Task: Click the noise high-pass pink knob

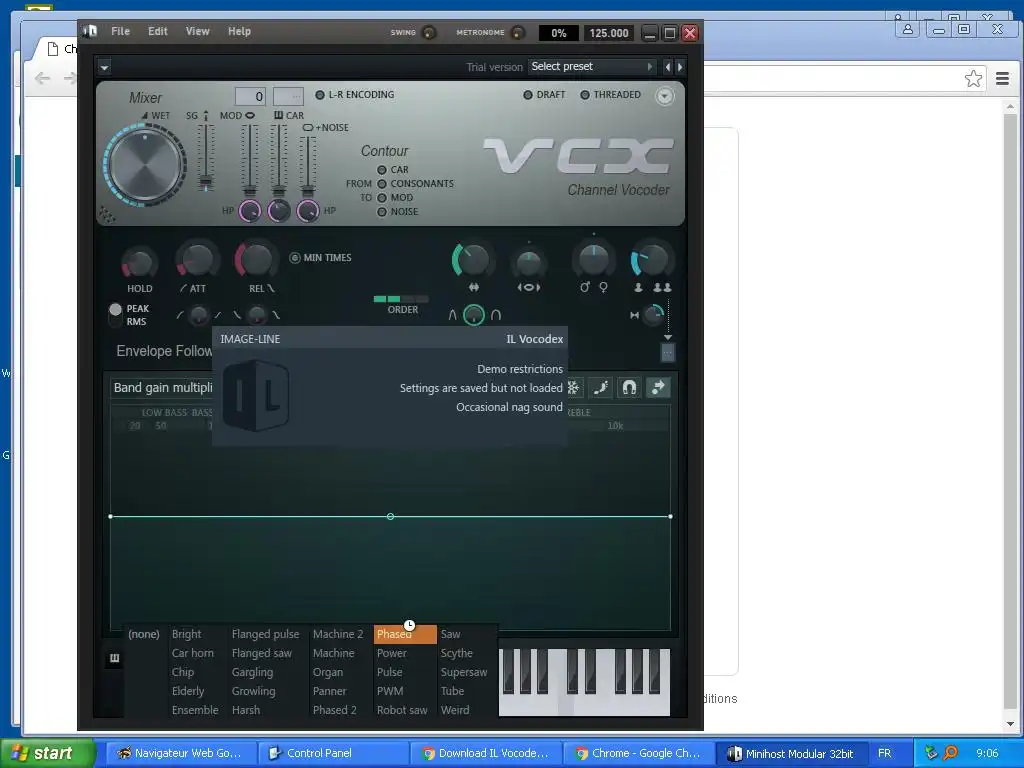Action: pos(308,211)
